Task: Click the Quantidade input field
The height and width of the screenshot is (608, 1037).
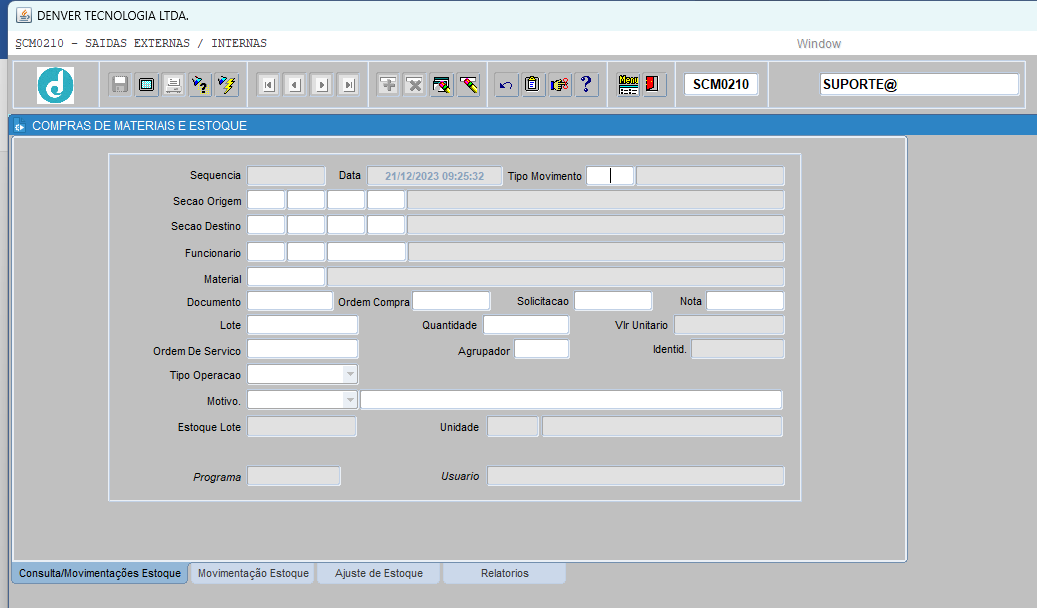Action: pyautogui.click(x=526, y=325)
